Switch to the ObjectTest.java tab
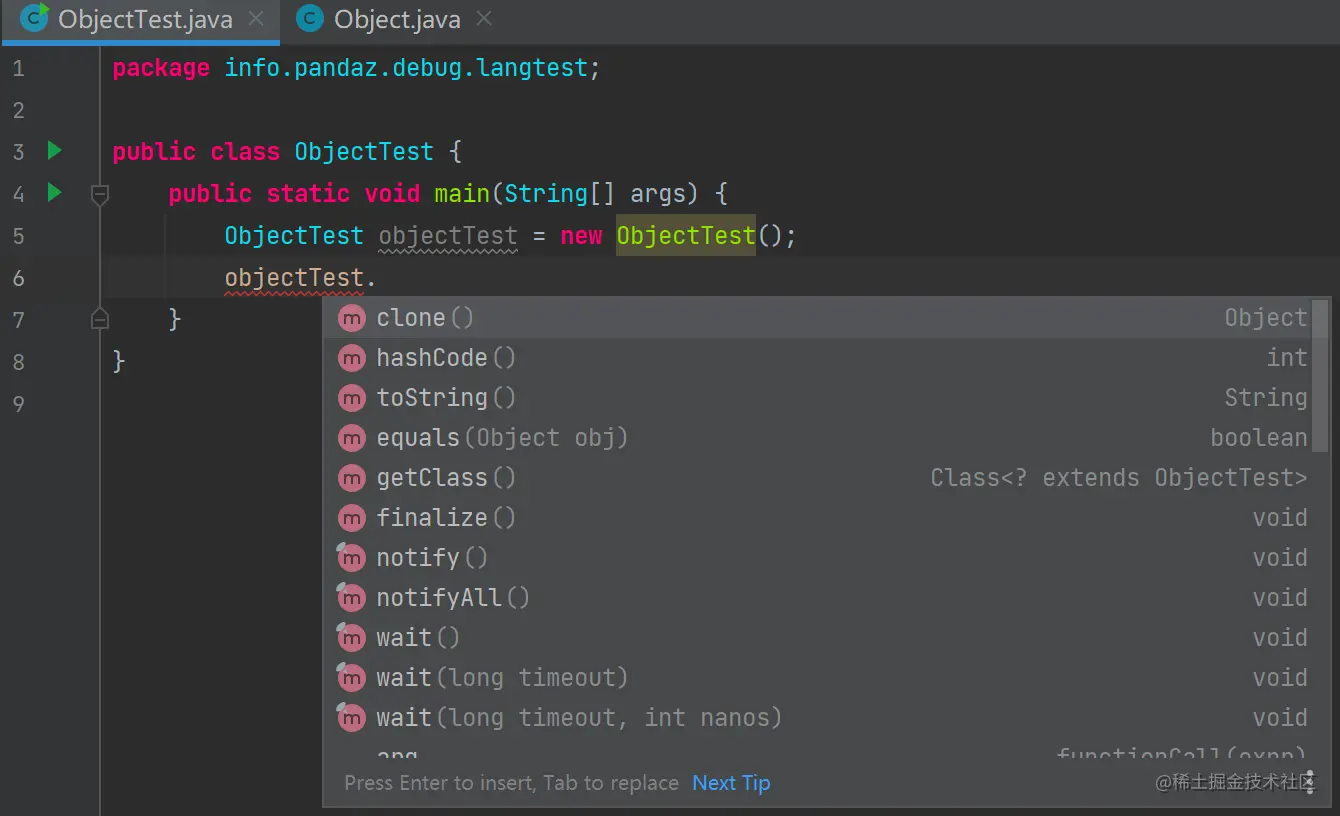Viewport: 1340px width, 816px height. coord(140,20)
